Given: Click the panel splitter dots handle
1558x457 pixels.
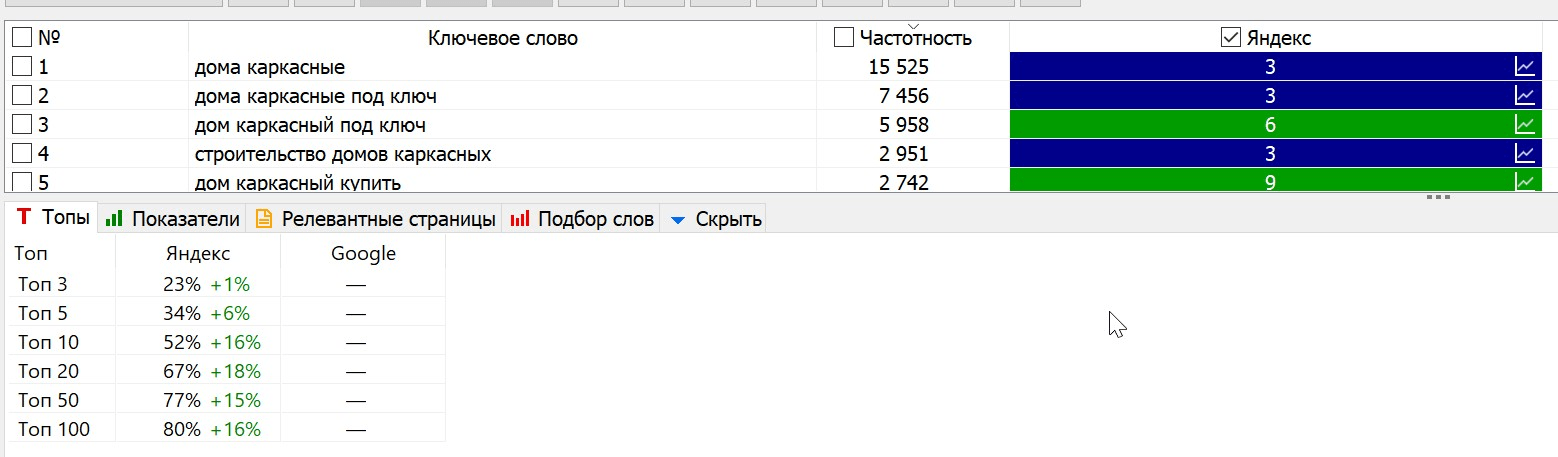Looking at the screenshot, I should [1438, 197].
